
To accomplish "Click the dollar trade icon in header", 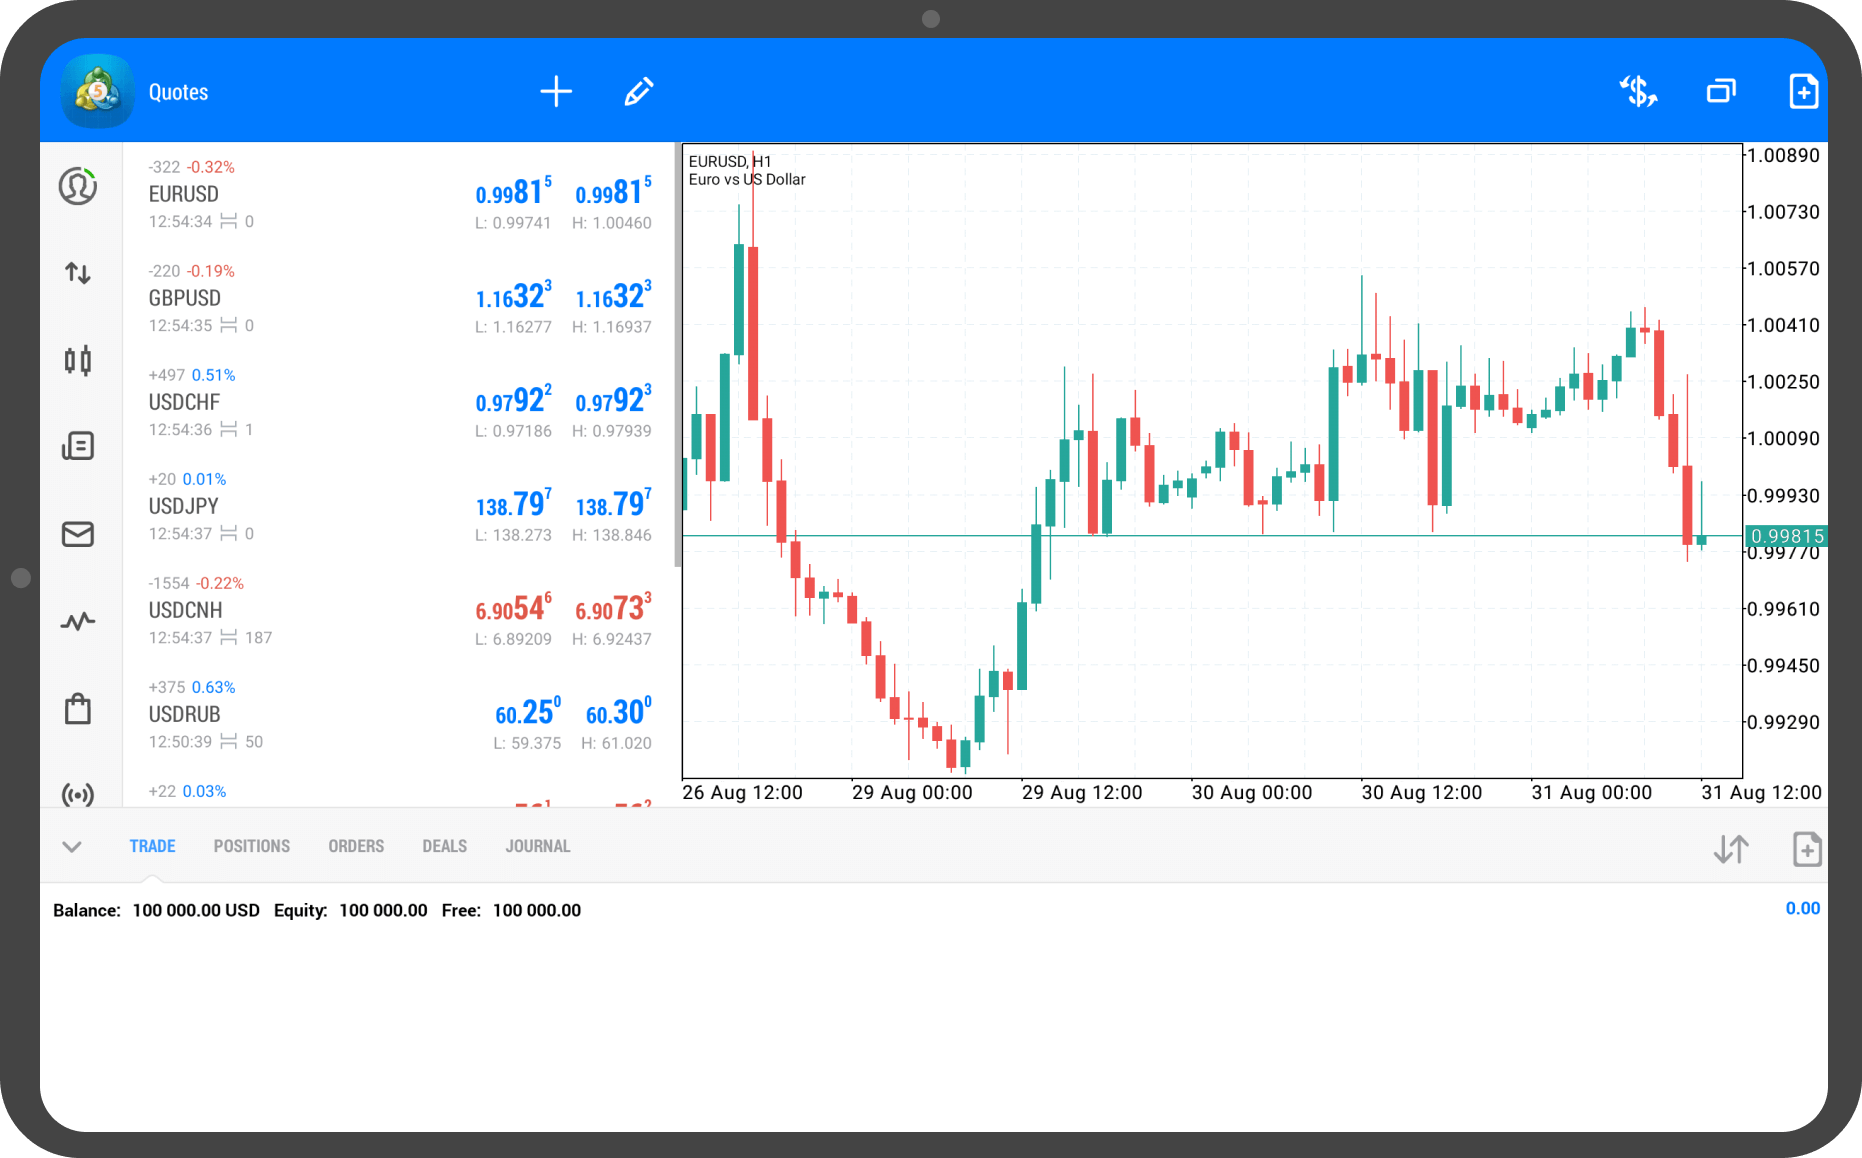I will pyautogui.click(x=1638, y=92).
